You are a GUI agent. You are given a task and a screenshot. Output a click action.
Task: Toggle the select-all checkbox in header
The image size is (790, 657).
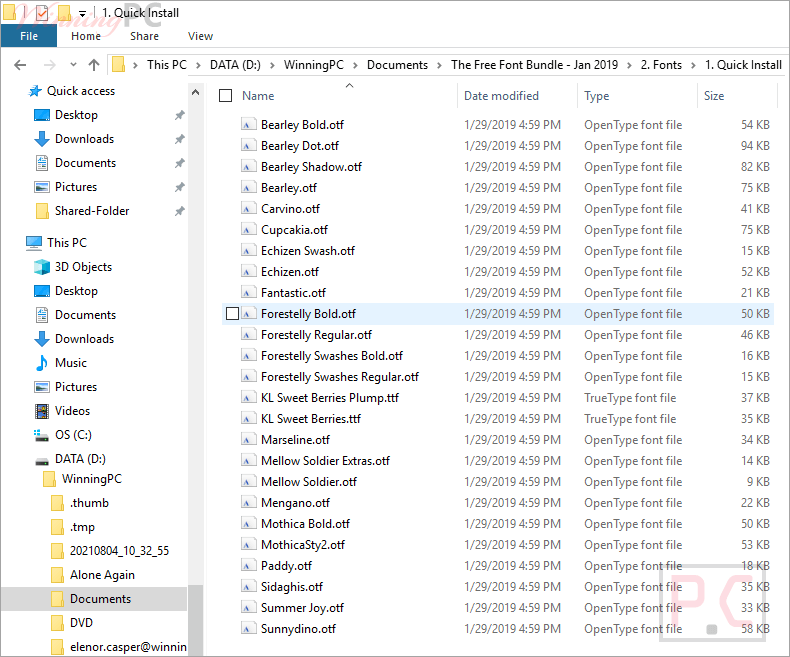tap(226, 96)
